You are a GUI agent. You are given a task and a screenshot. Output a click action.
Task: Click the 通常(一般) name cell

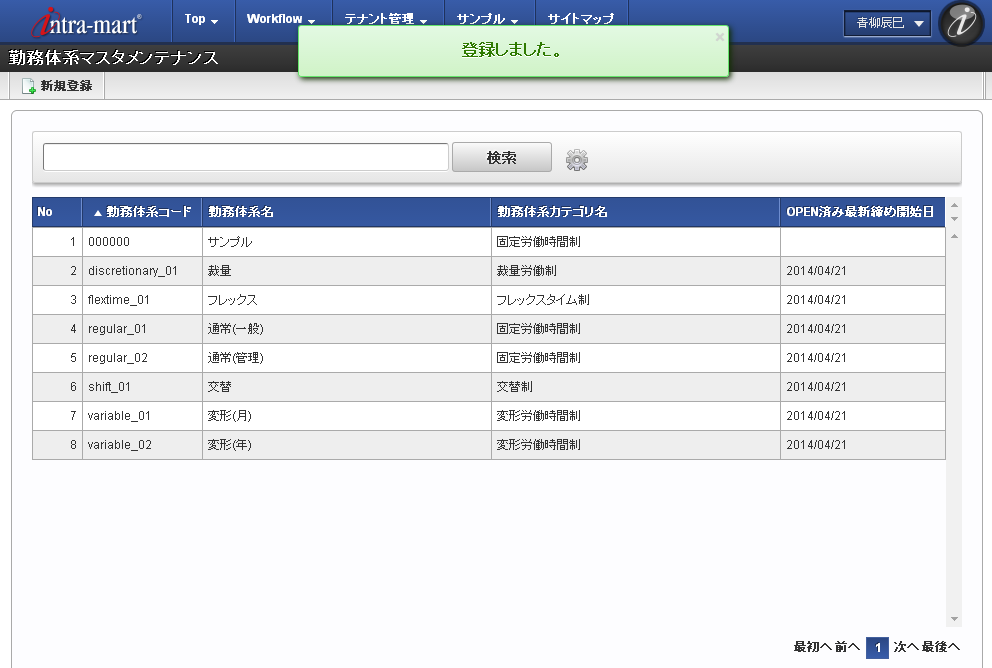click(x=346, y=329)
